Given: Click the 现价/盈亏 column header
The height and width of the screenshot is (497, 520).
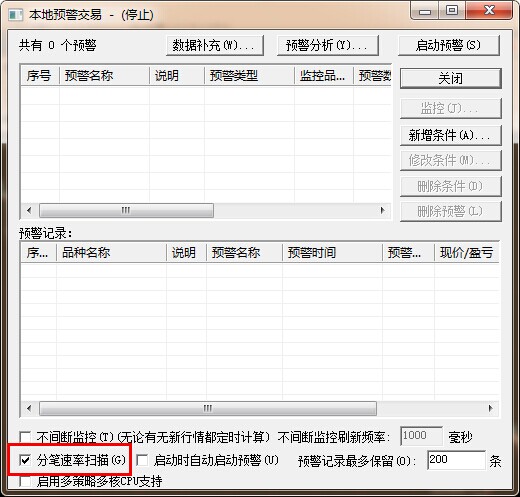Looking at the screenshot, I should [466, 253].
